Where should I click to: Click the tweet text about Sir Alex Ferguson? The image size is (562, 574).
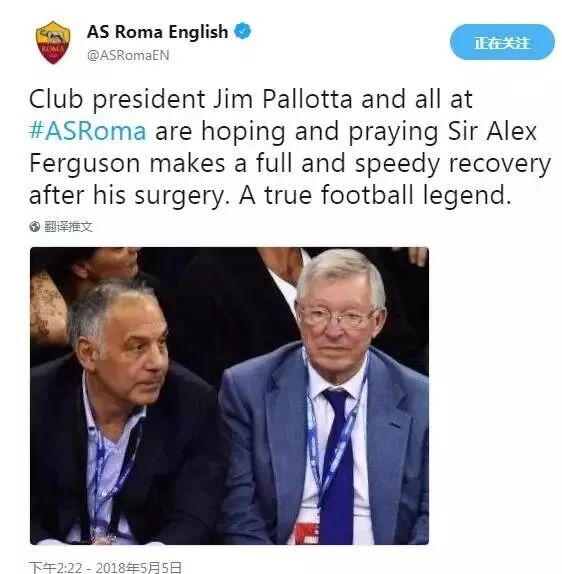click(x=289, y=147)
